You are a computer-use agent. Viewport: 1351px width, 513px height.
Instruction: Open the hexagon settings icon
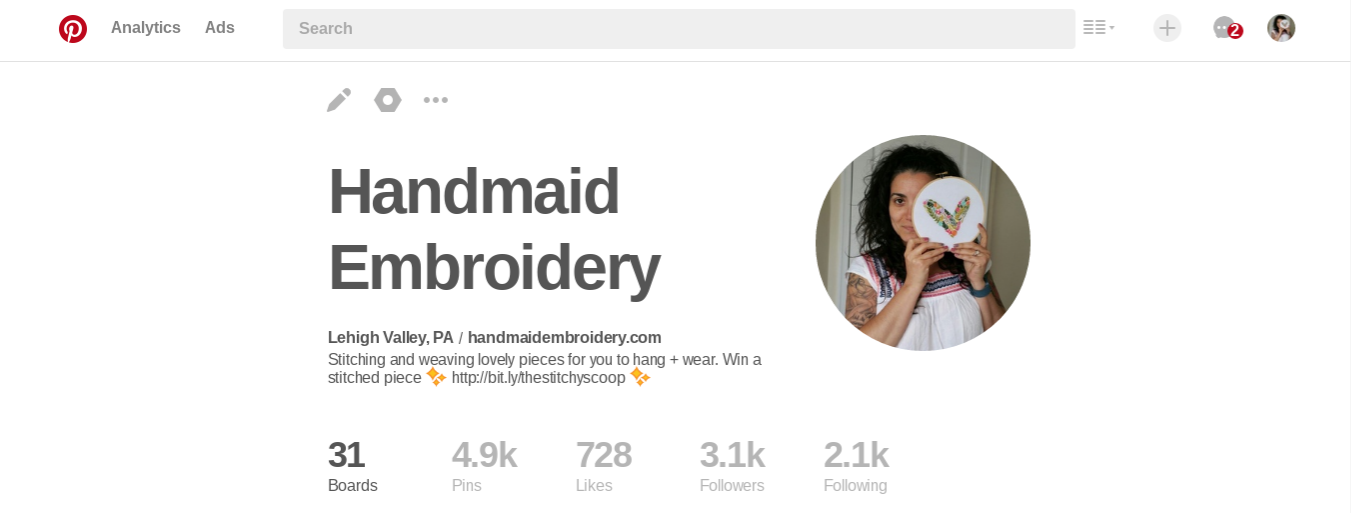coord(388,100)
